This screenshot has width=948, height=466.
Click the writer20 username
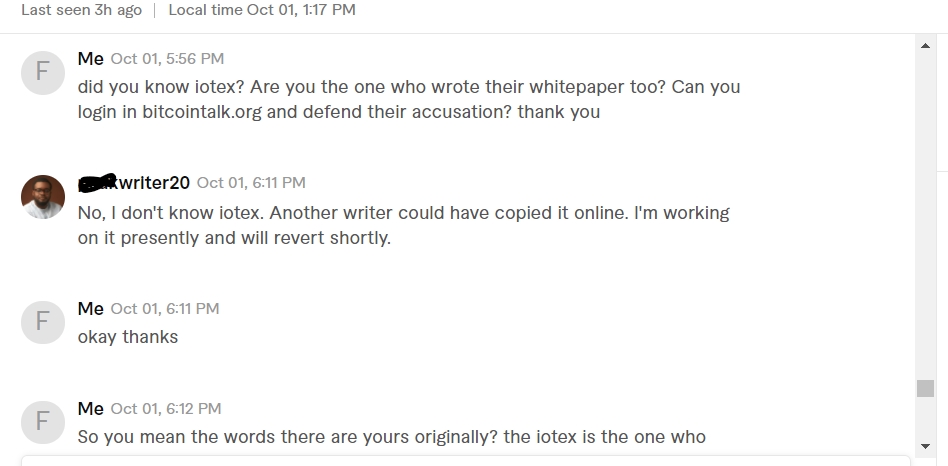point(134,182)
